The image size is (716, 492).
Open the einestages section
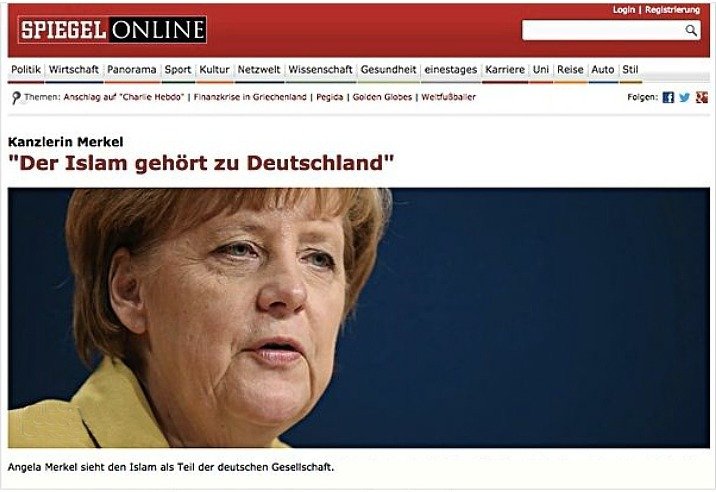pos(451,70)
